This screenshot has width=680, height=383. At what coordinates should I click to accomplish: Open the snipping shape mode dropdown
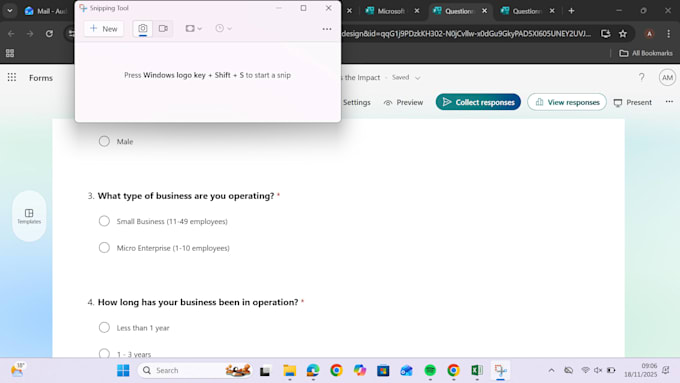pos(193,29)
